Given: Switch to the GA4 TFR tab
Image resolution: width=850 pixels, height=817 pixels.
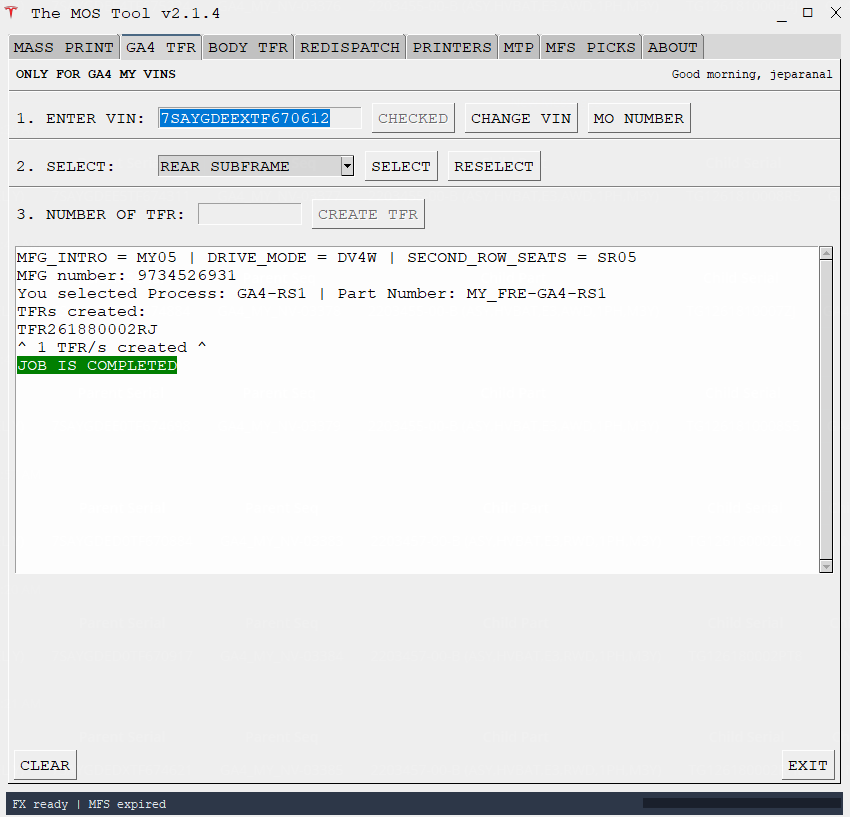Looking at the screenshot, I should tap(161, 47).
